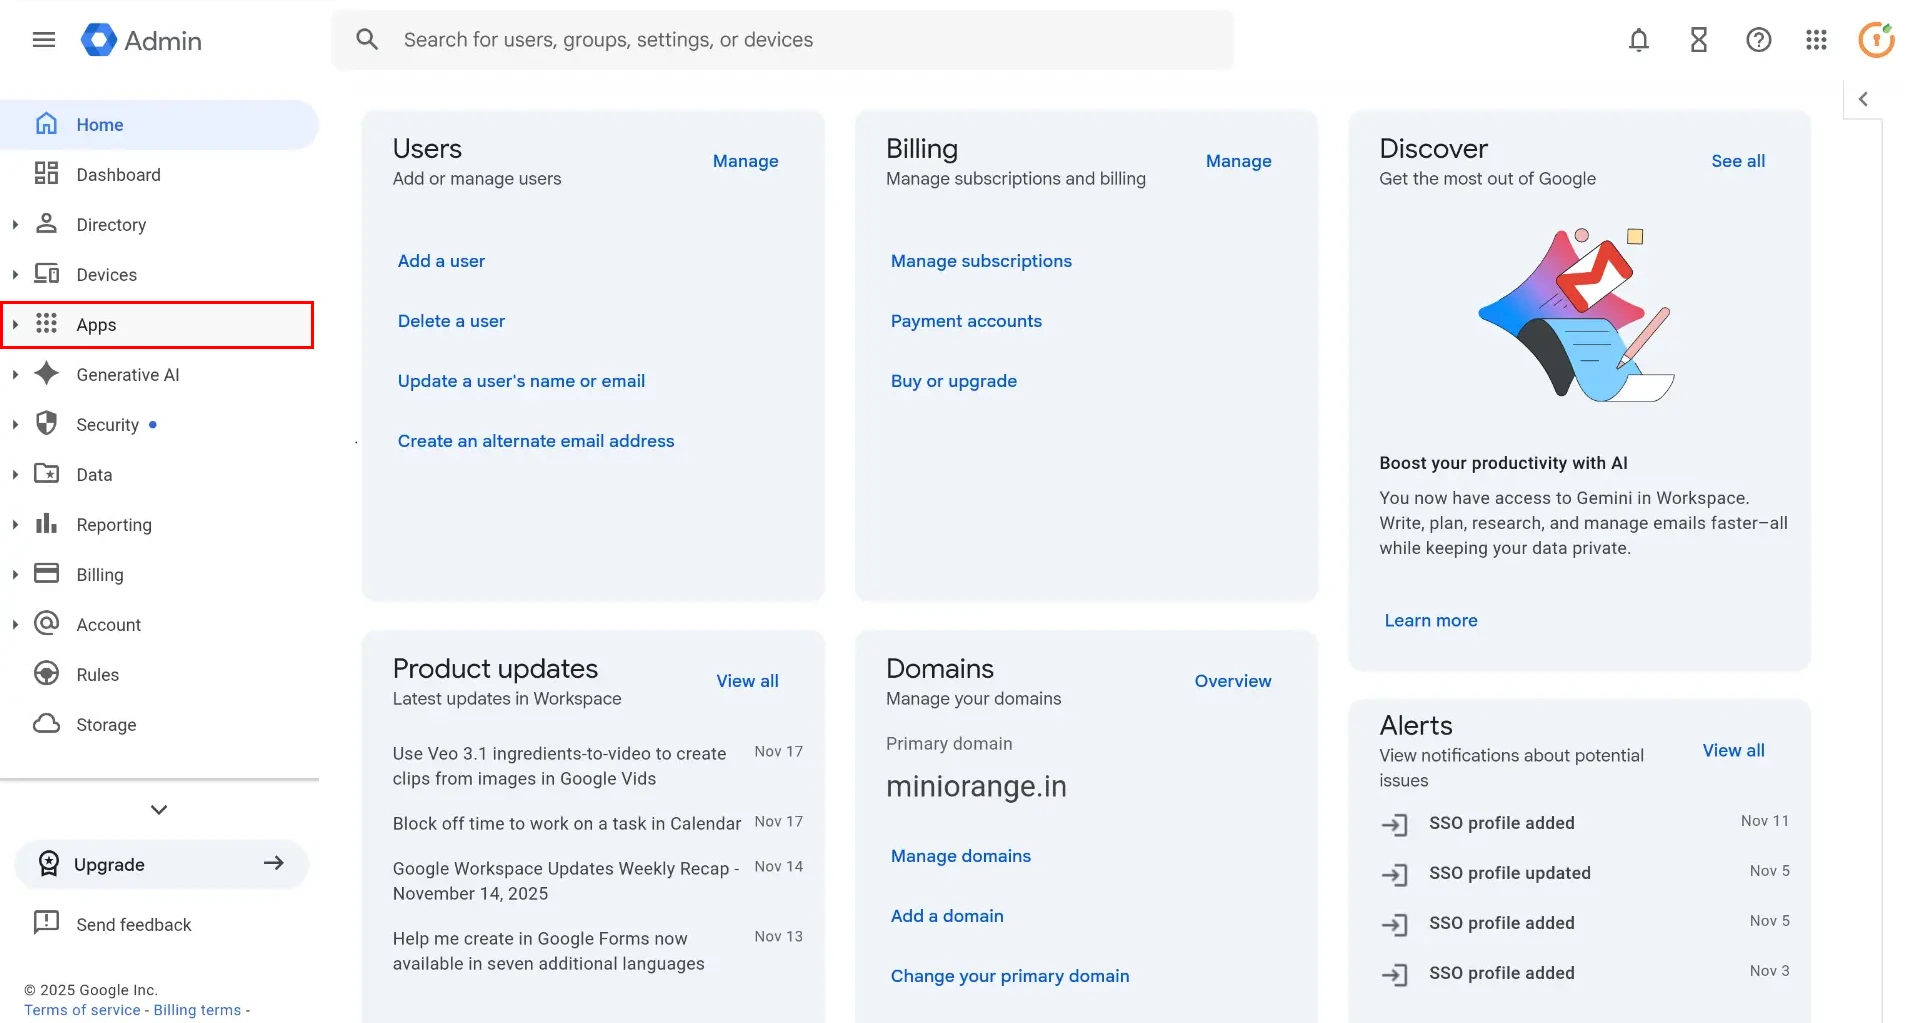Click the search magnifier icon
Image resolution: width=1919 pixels, height=1023 pixels.
pyautogui.click(x=366, y=39)
